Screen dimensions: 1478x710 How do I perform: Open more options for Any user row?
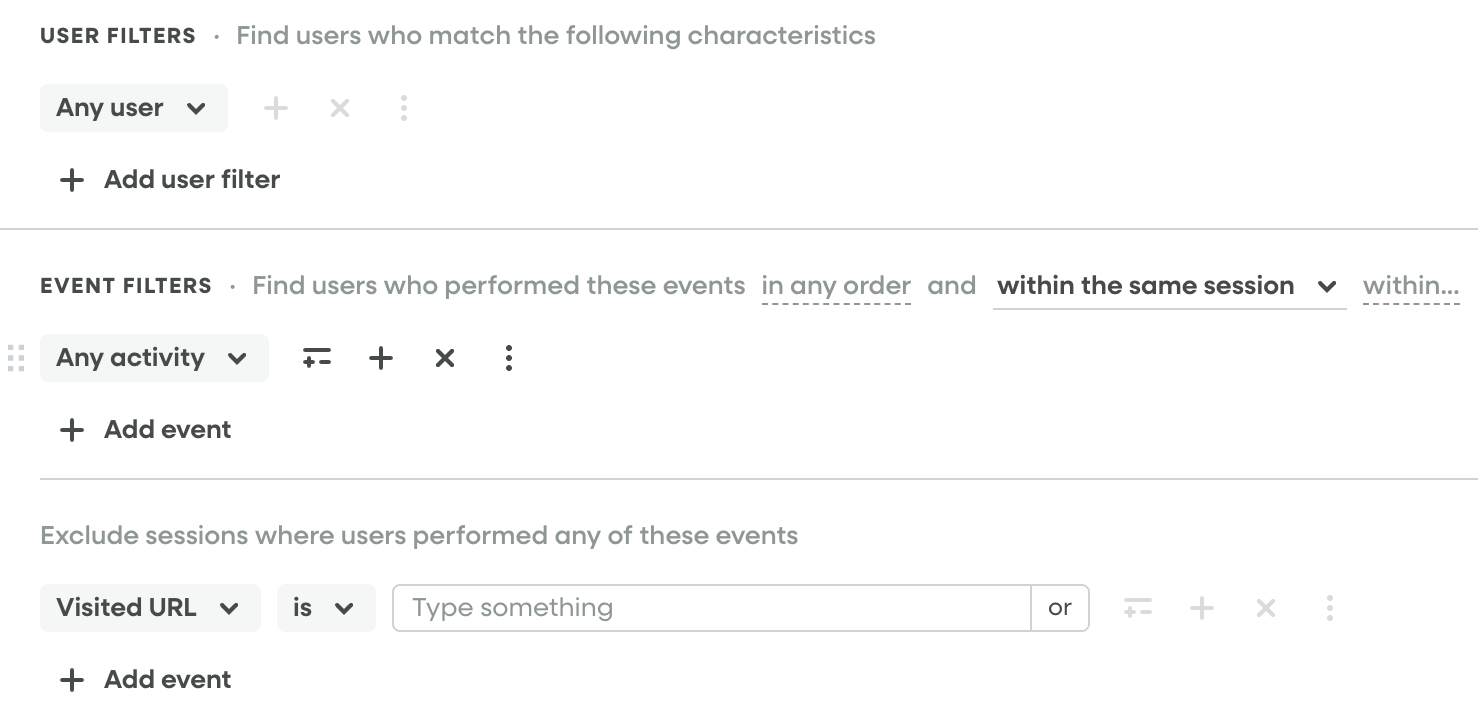(404, 108)
